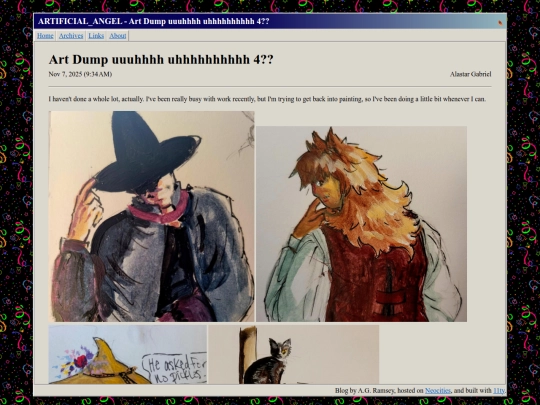Go to the Links tab

(x=96, y=35)
